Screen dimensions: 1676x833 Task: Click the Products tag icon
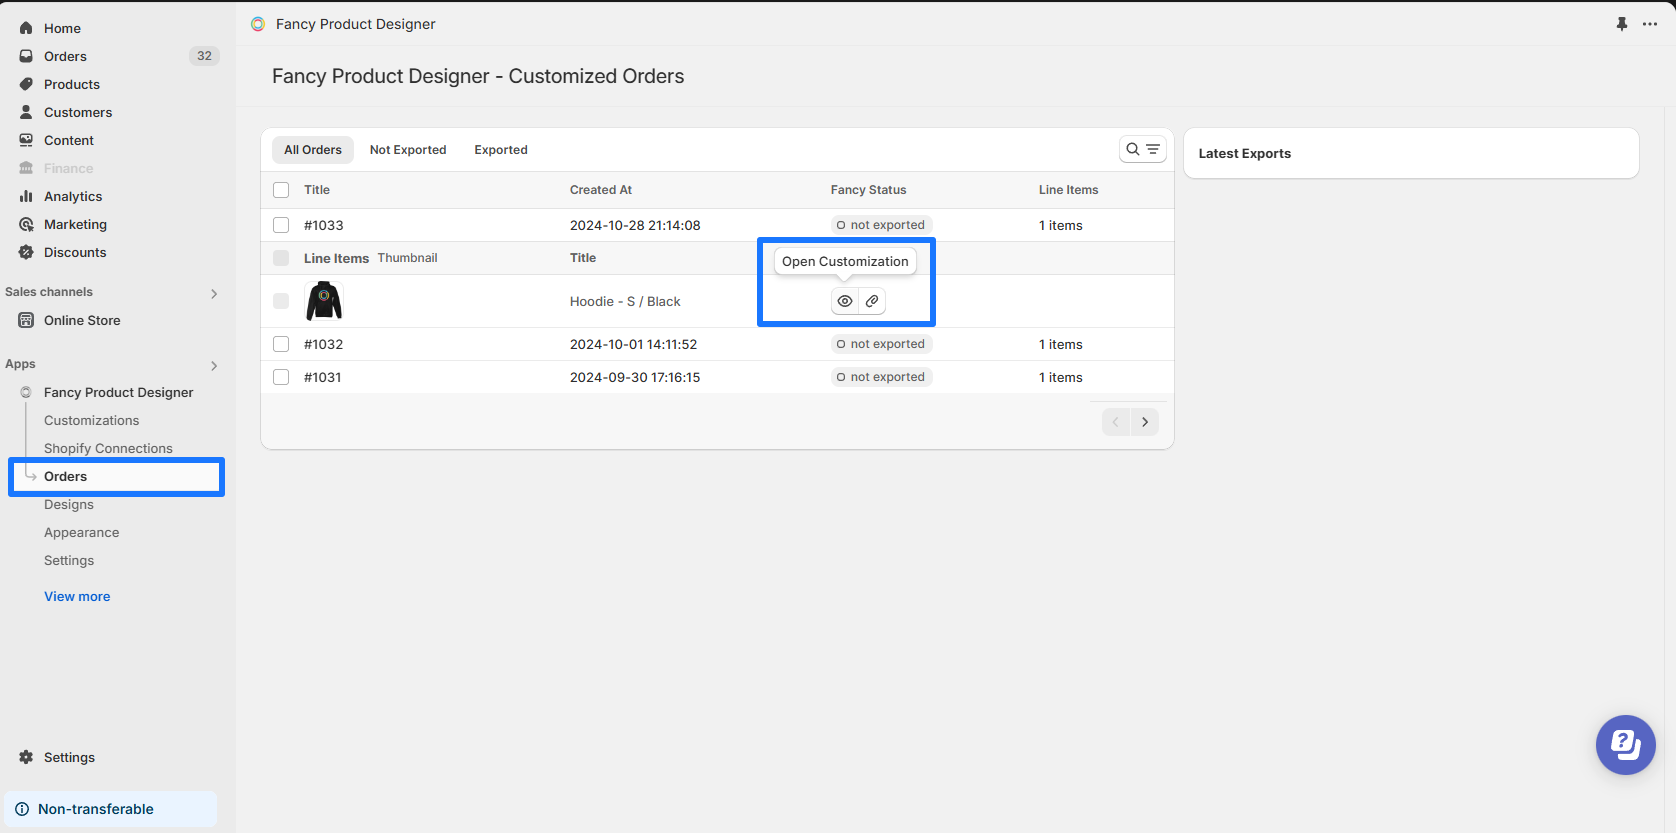pos(26,84)
